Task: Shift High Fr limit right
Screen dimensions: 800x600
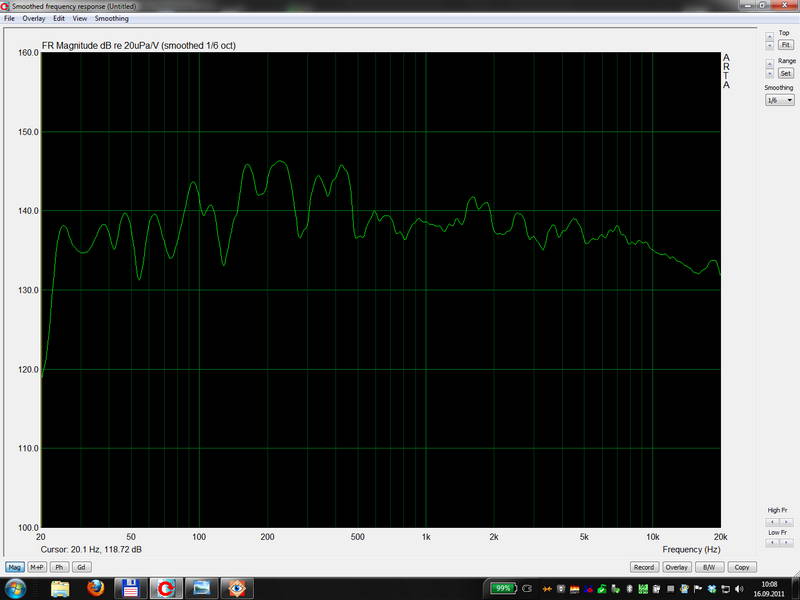Action: 786,522
